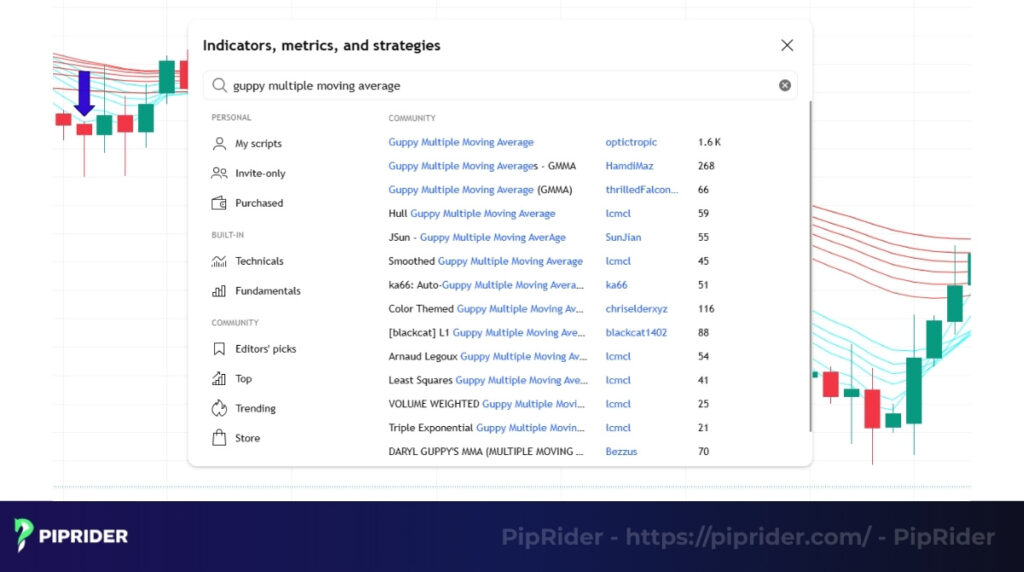Click the Editors' picks bookmark icon
Viewport: 1024px width, 572px height.
coord(219,349)
